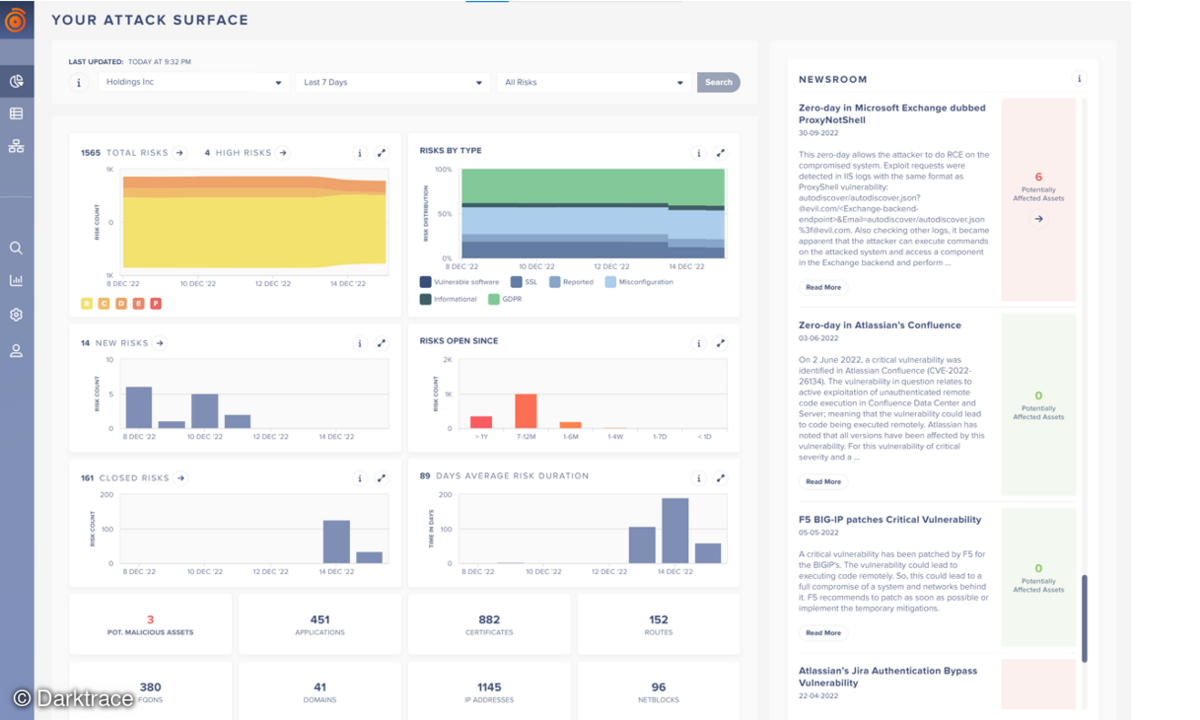Expand Total Risks chart to fullscreen
Viewport: 1200px width, 720px height.
[382, 153]
